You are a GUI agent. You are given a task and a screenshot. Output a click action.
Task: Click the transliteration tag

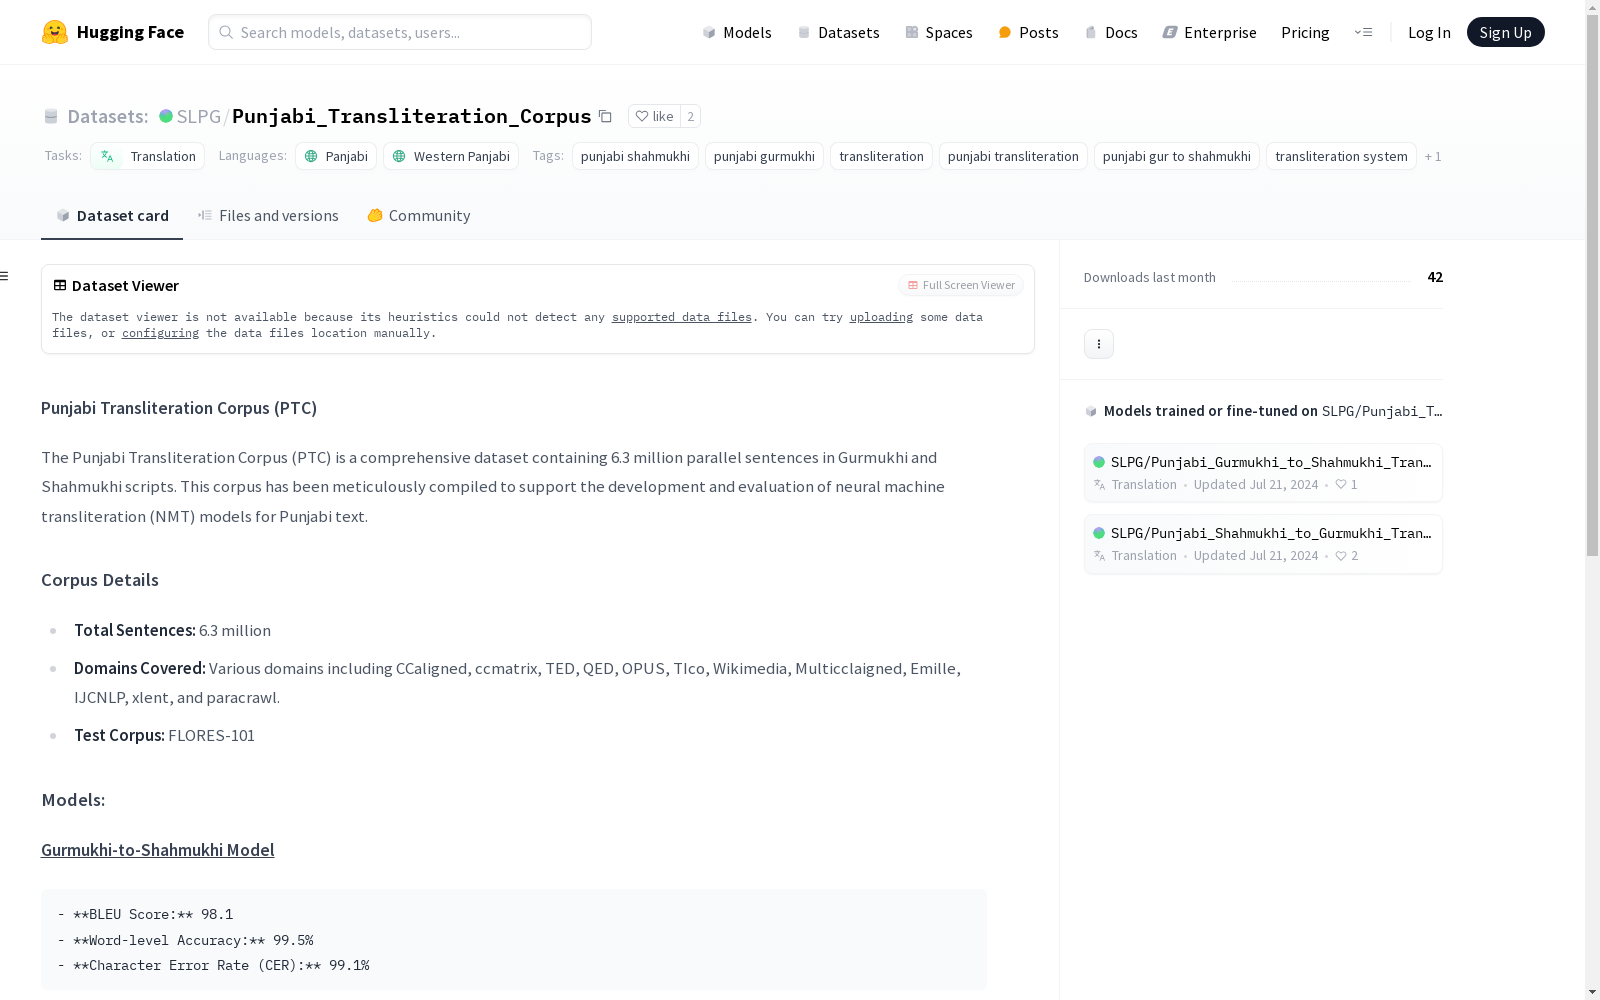click(x=881, y=156)
